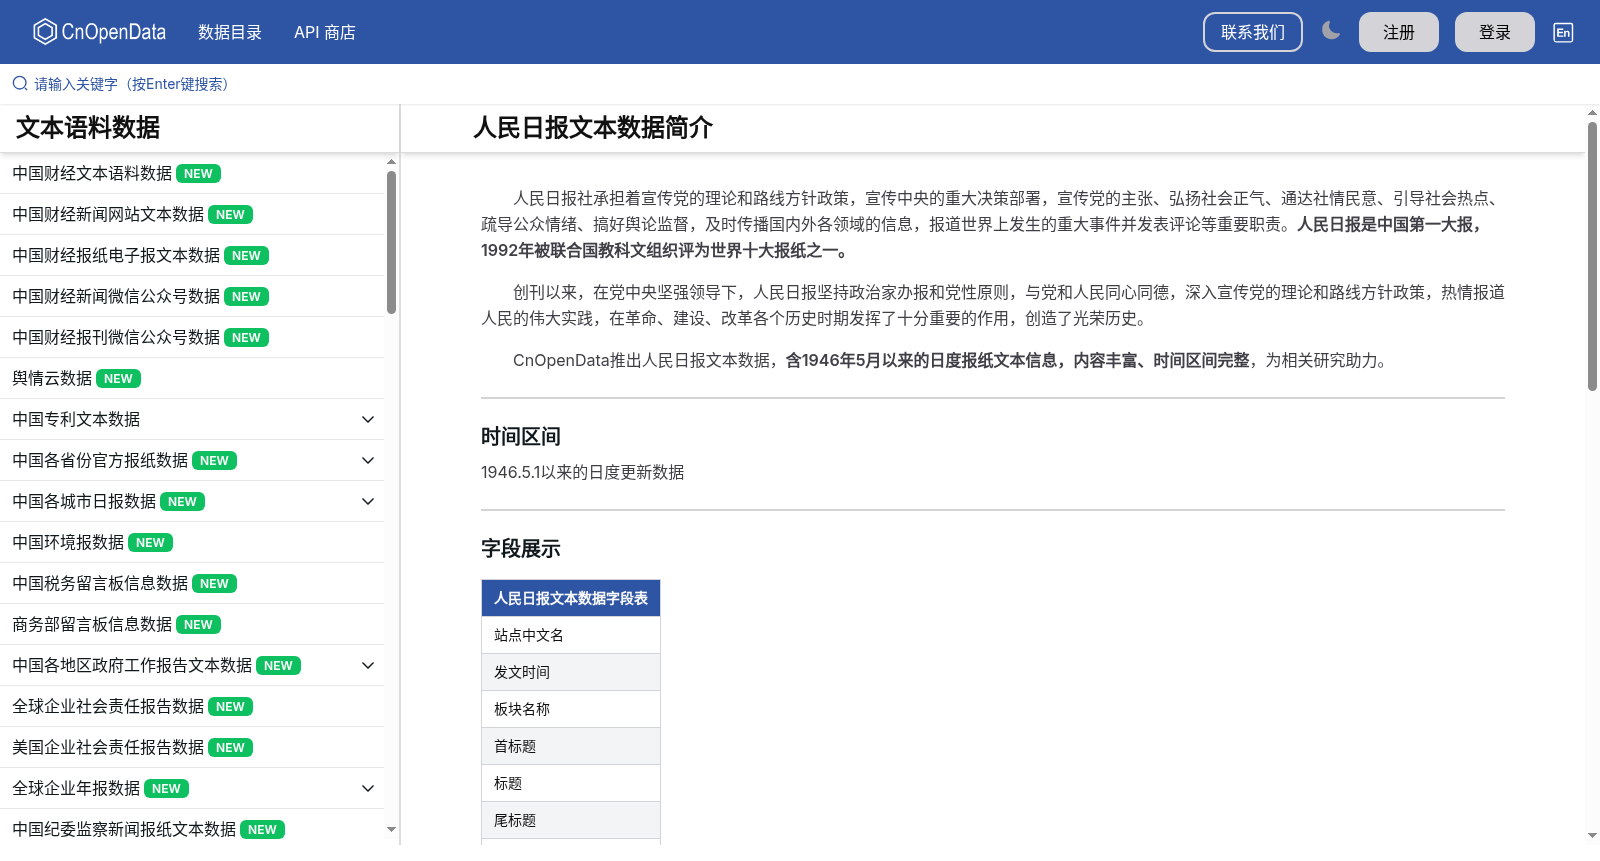
Task: Click the 时间区间 section heading
Action: coord(521,436)
